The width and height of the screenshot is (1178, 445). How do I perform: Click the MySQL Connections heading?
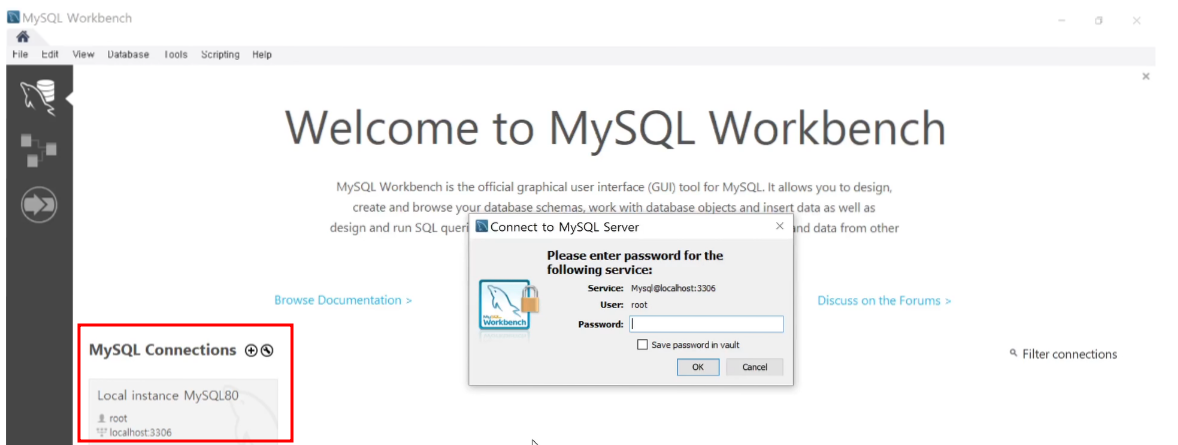(163, 350)
